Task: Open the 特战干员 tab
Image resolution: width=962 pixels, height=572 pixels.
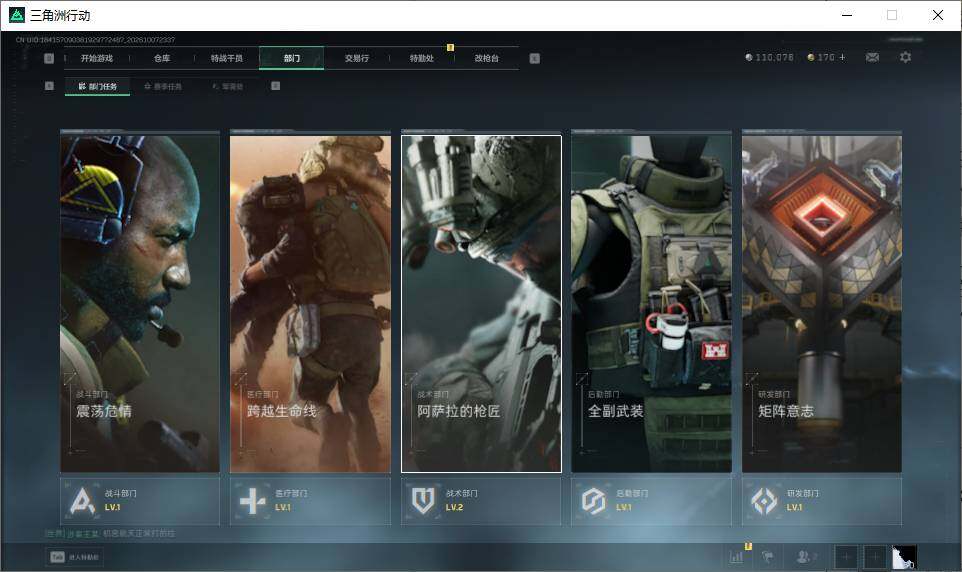Action: click(x=227, y=58)
